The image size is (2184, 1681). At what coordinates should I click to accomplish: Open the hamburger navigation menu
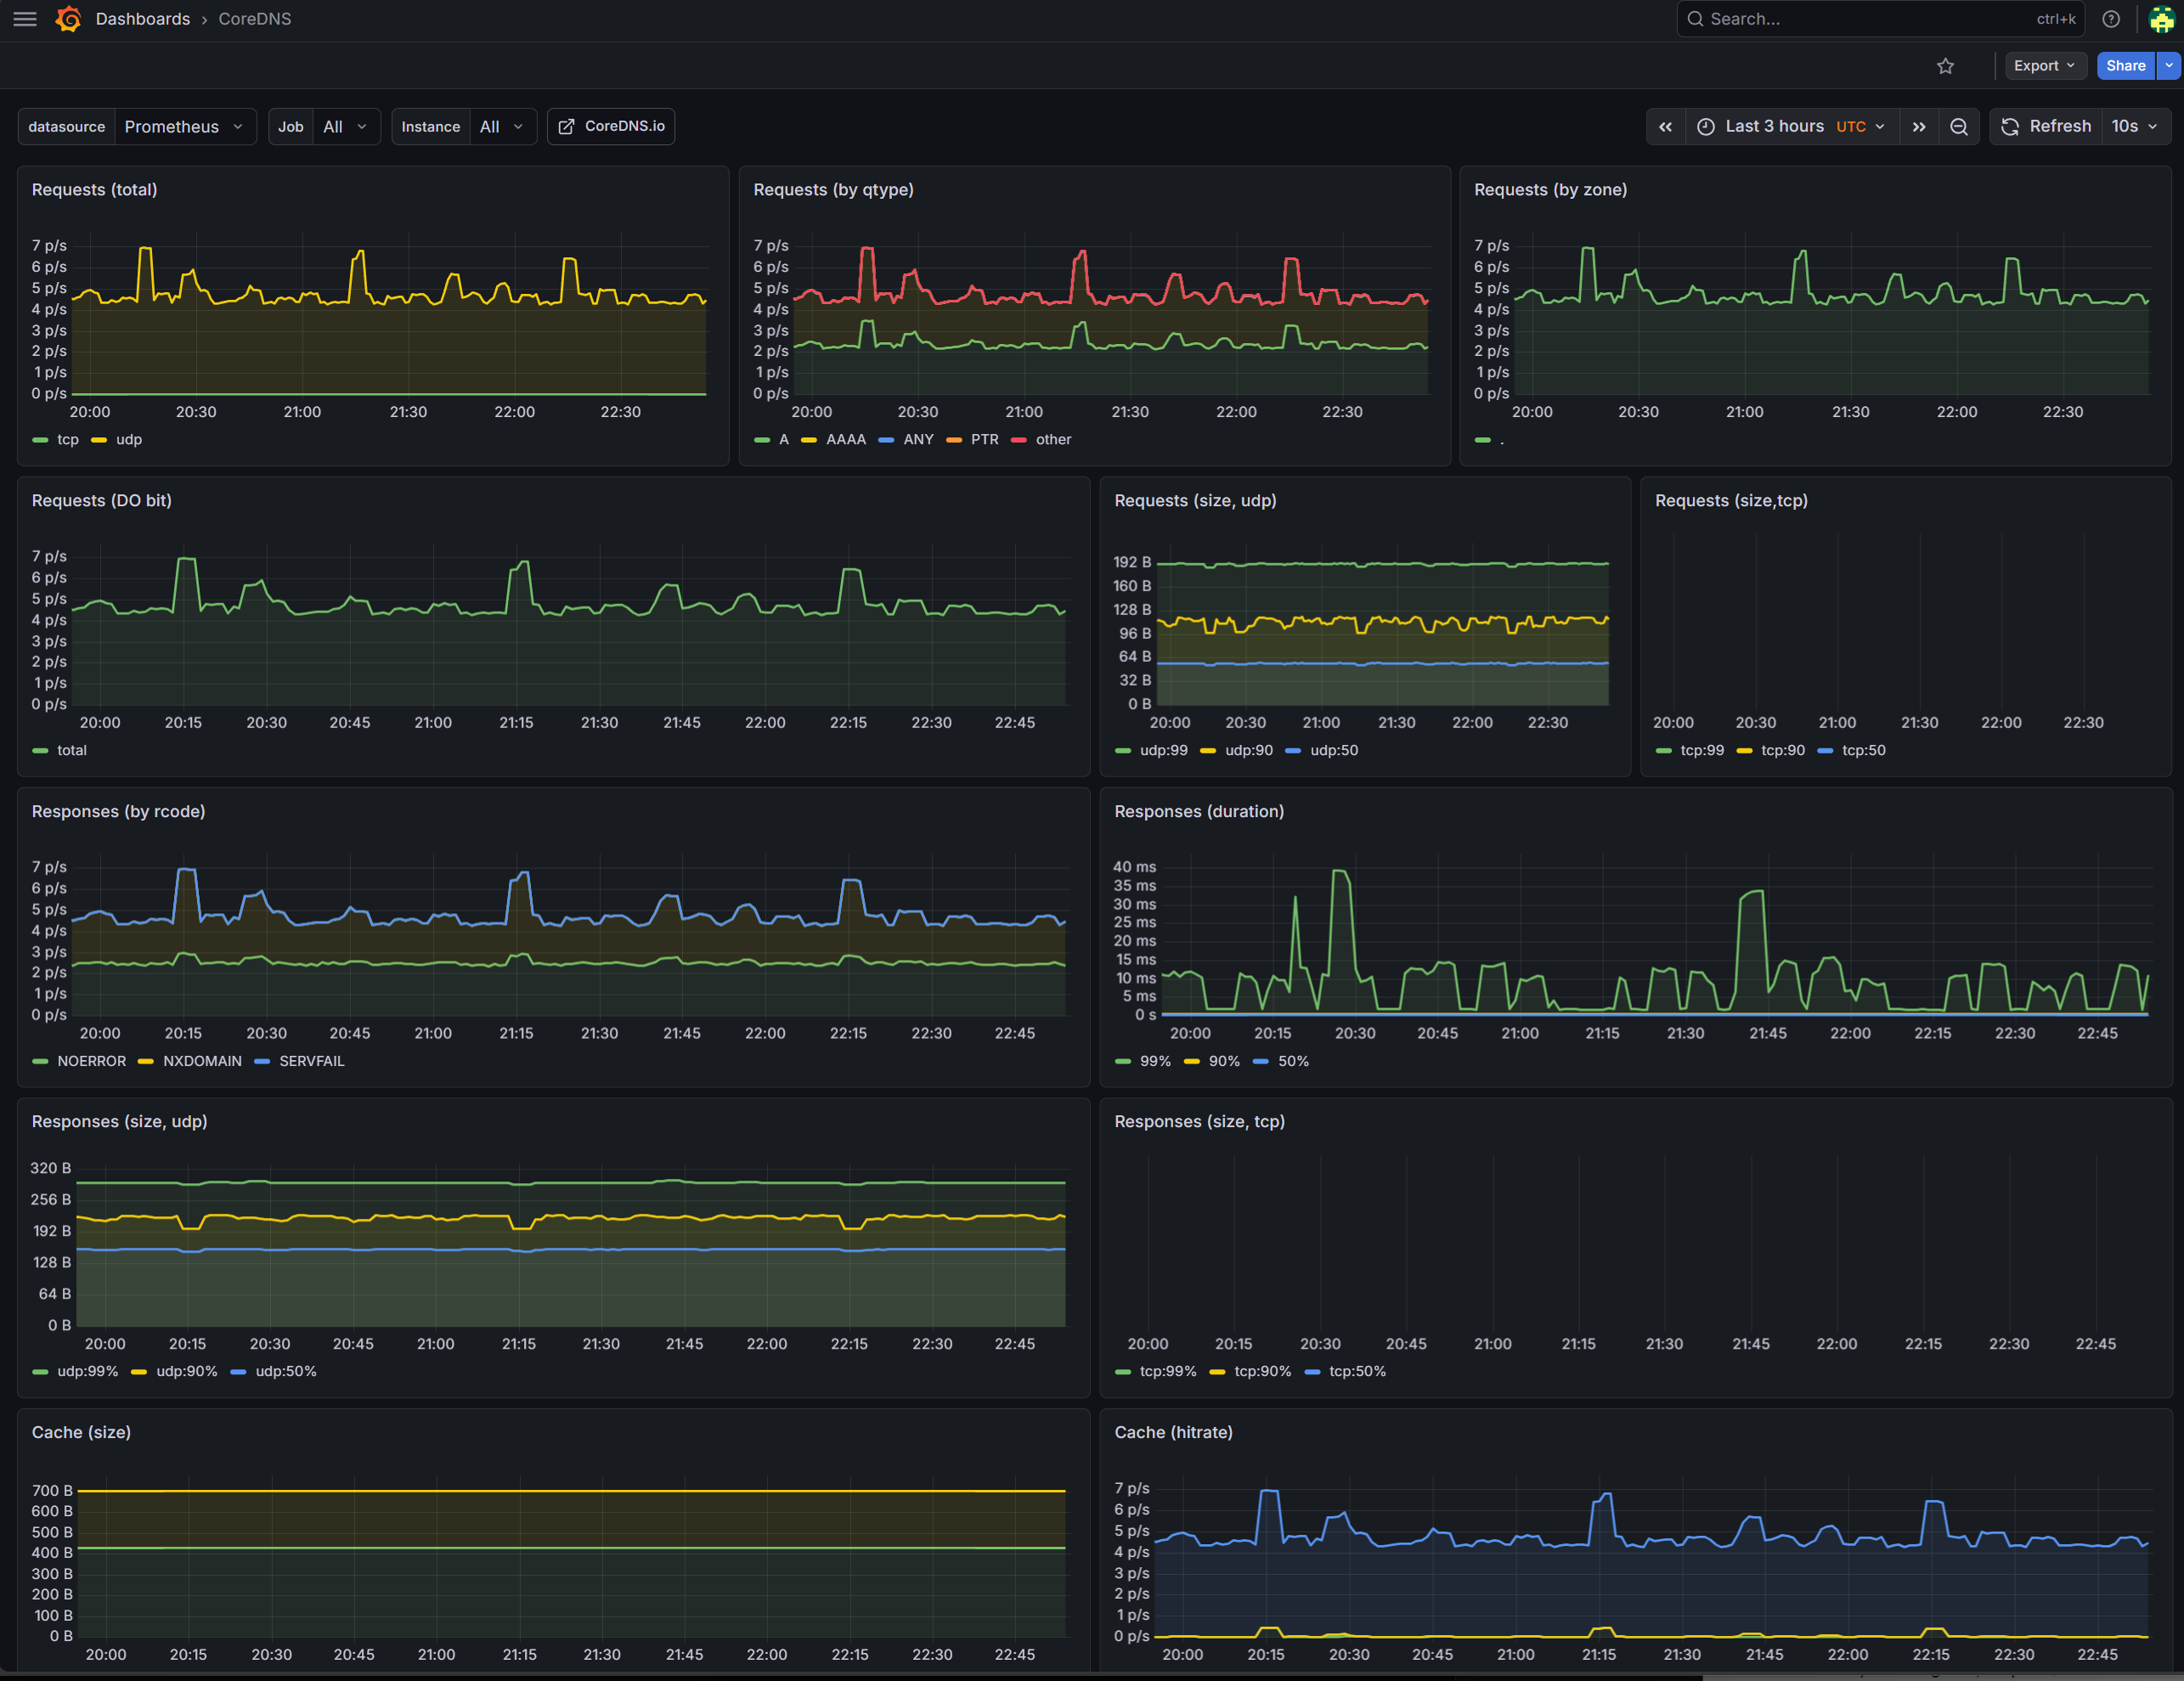tap(25, 19)
